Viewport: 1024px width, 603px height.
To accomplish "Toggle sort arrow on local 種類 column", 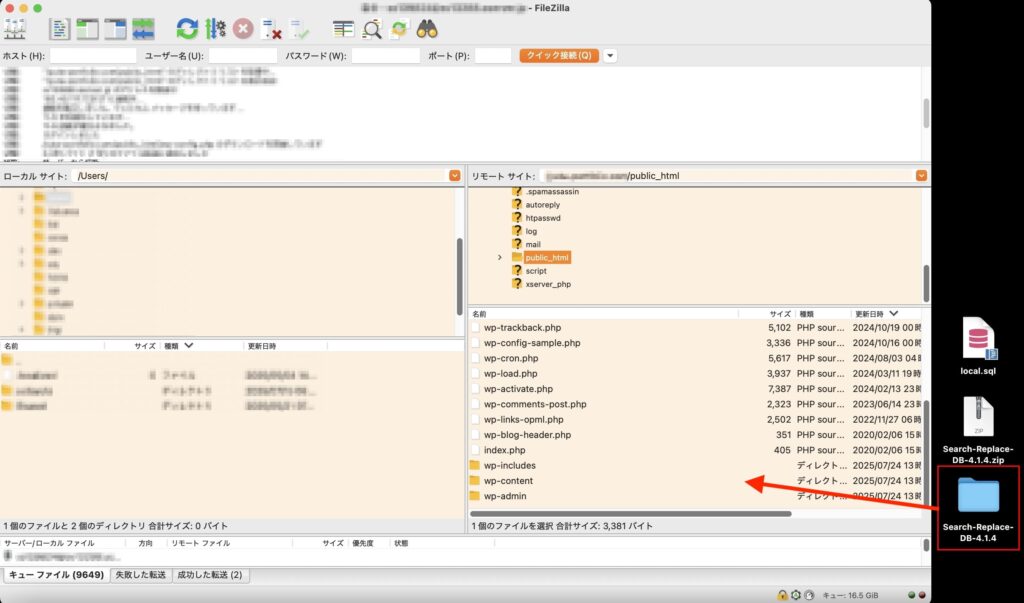I will pos(188,346).
